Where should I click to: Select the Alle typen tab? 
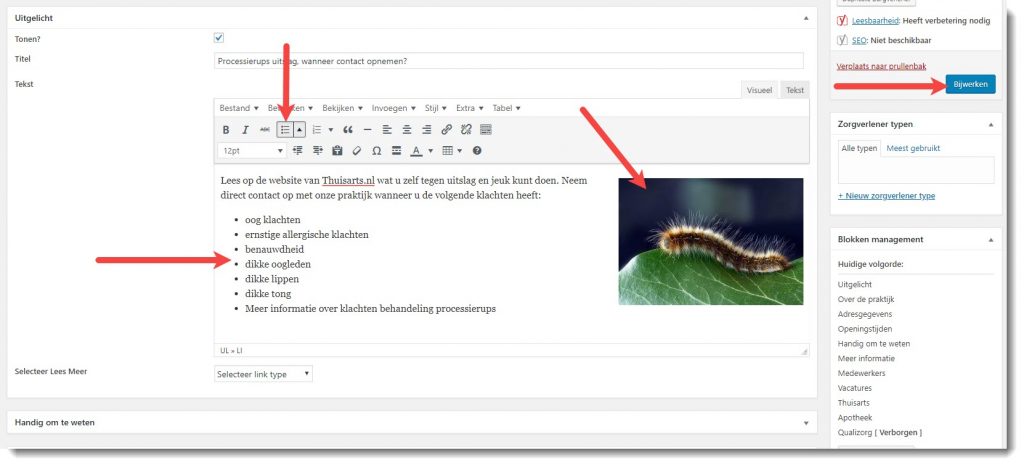[x=859, y=148]
